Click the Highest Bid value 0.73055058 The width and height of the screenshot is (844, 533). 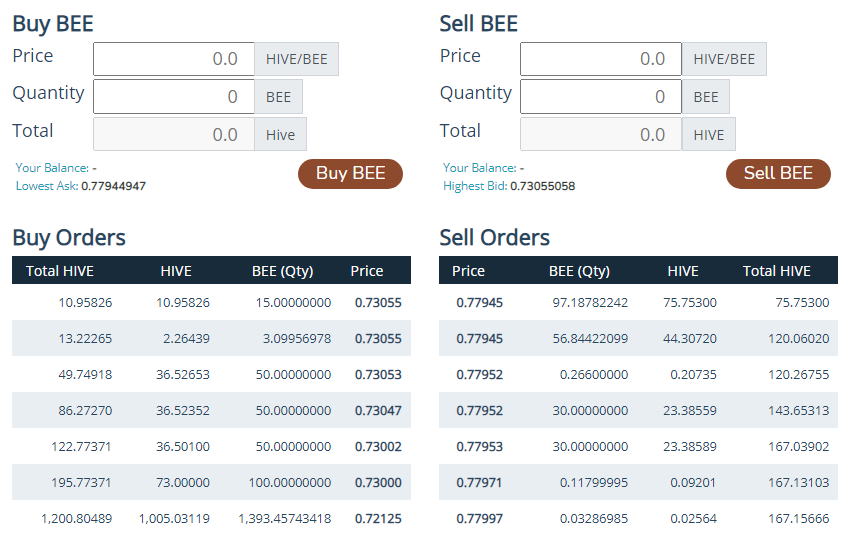click(543, 186)
